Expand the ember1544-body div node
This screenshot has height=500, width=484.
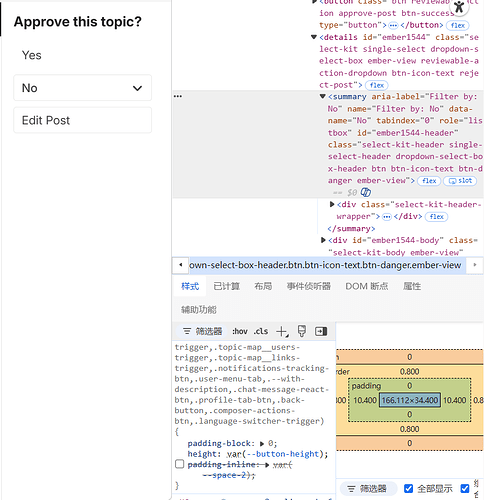[323, 240]
